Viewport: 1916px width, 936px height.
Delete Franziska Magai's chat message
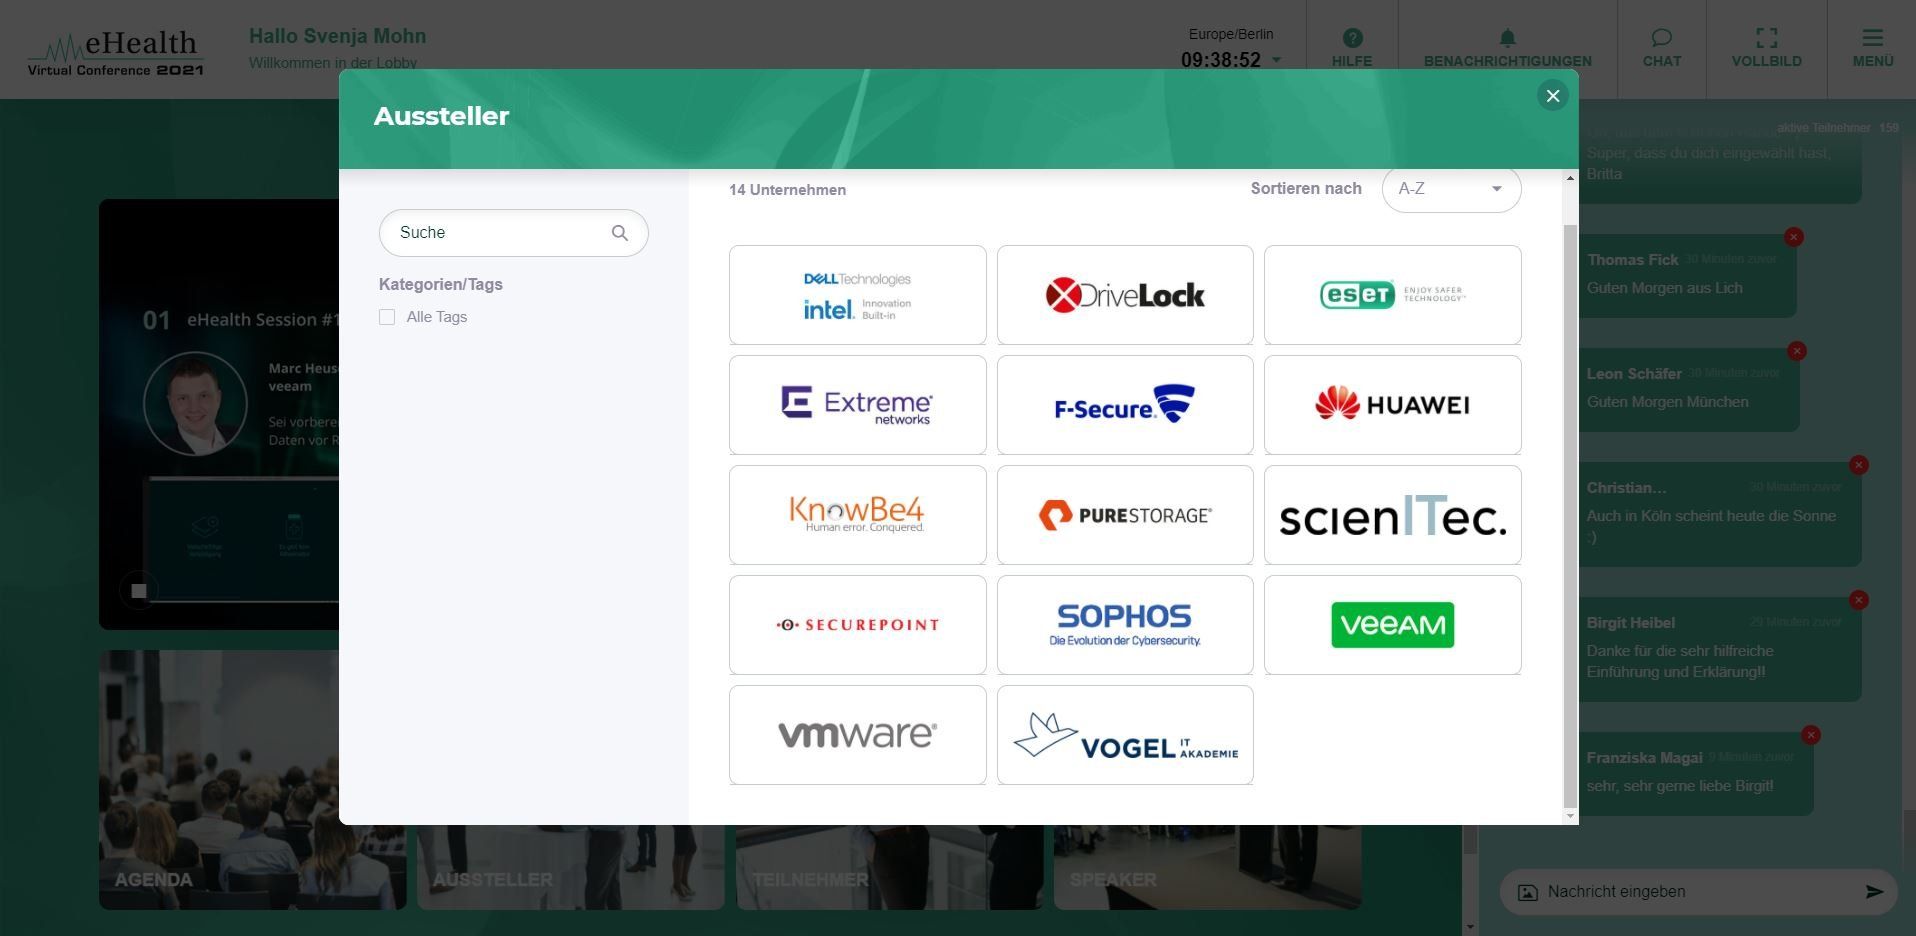tap(1811, 735)
